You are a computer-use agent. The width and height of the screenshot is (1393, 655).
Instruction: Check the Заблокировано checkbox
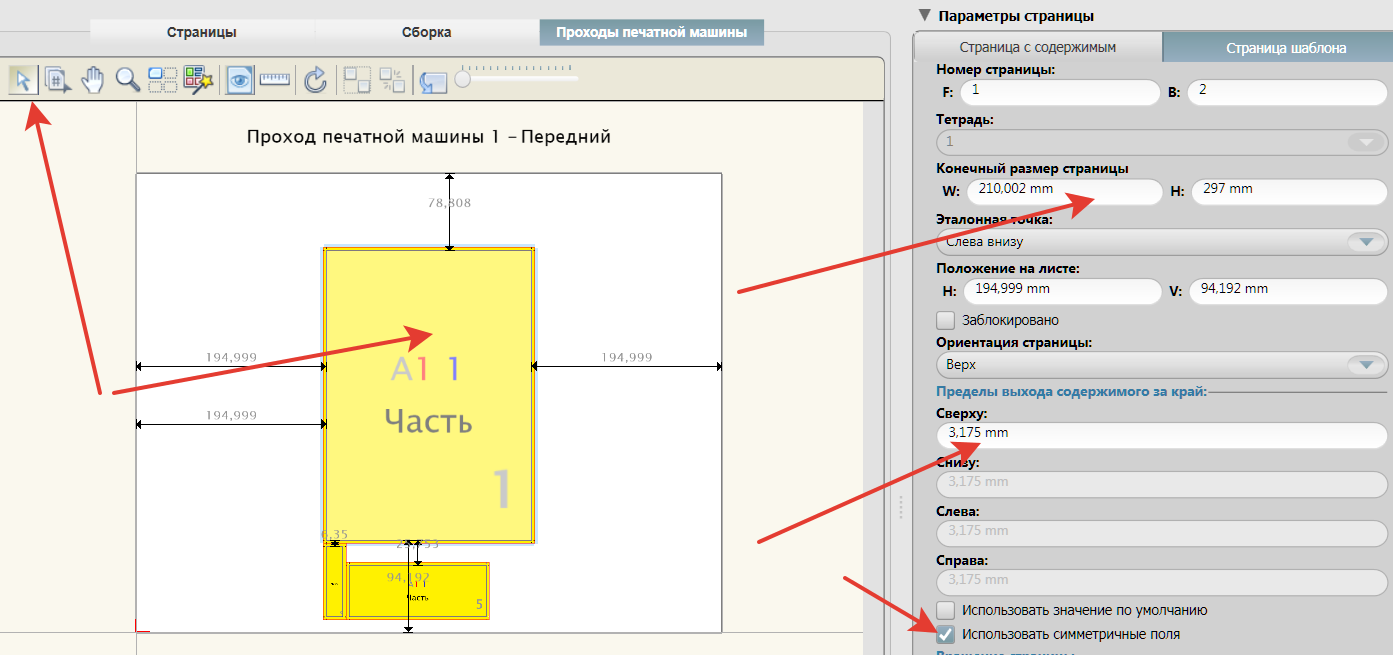(945, 320)
